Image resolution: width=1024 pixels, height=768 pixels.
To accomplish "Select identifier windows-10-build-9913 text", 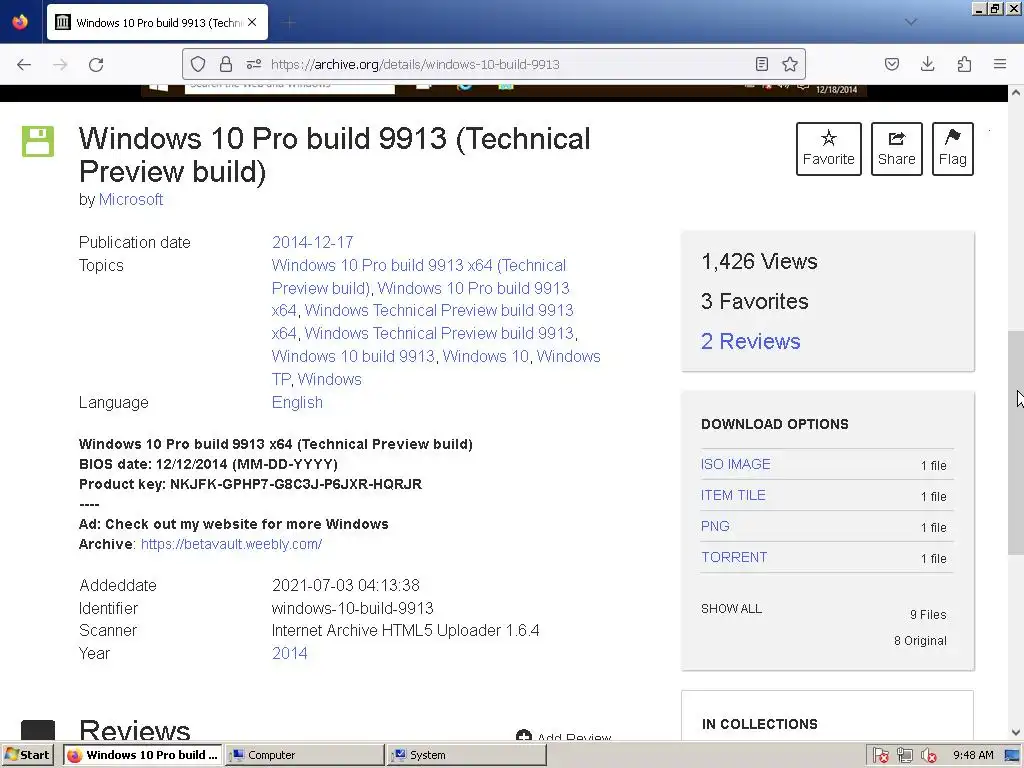I will tap(353, 609).
